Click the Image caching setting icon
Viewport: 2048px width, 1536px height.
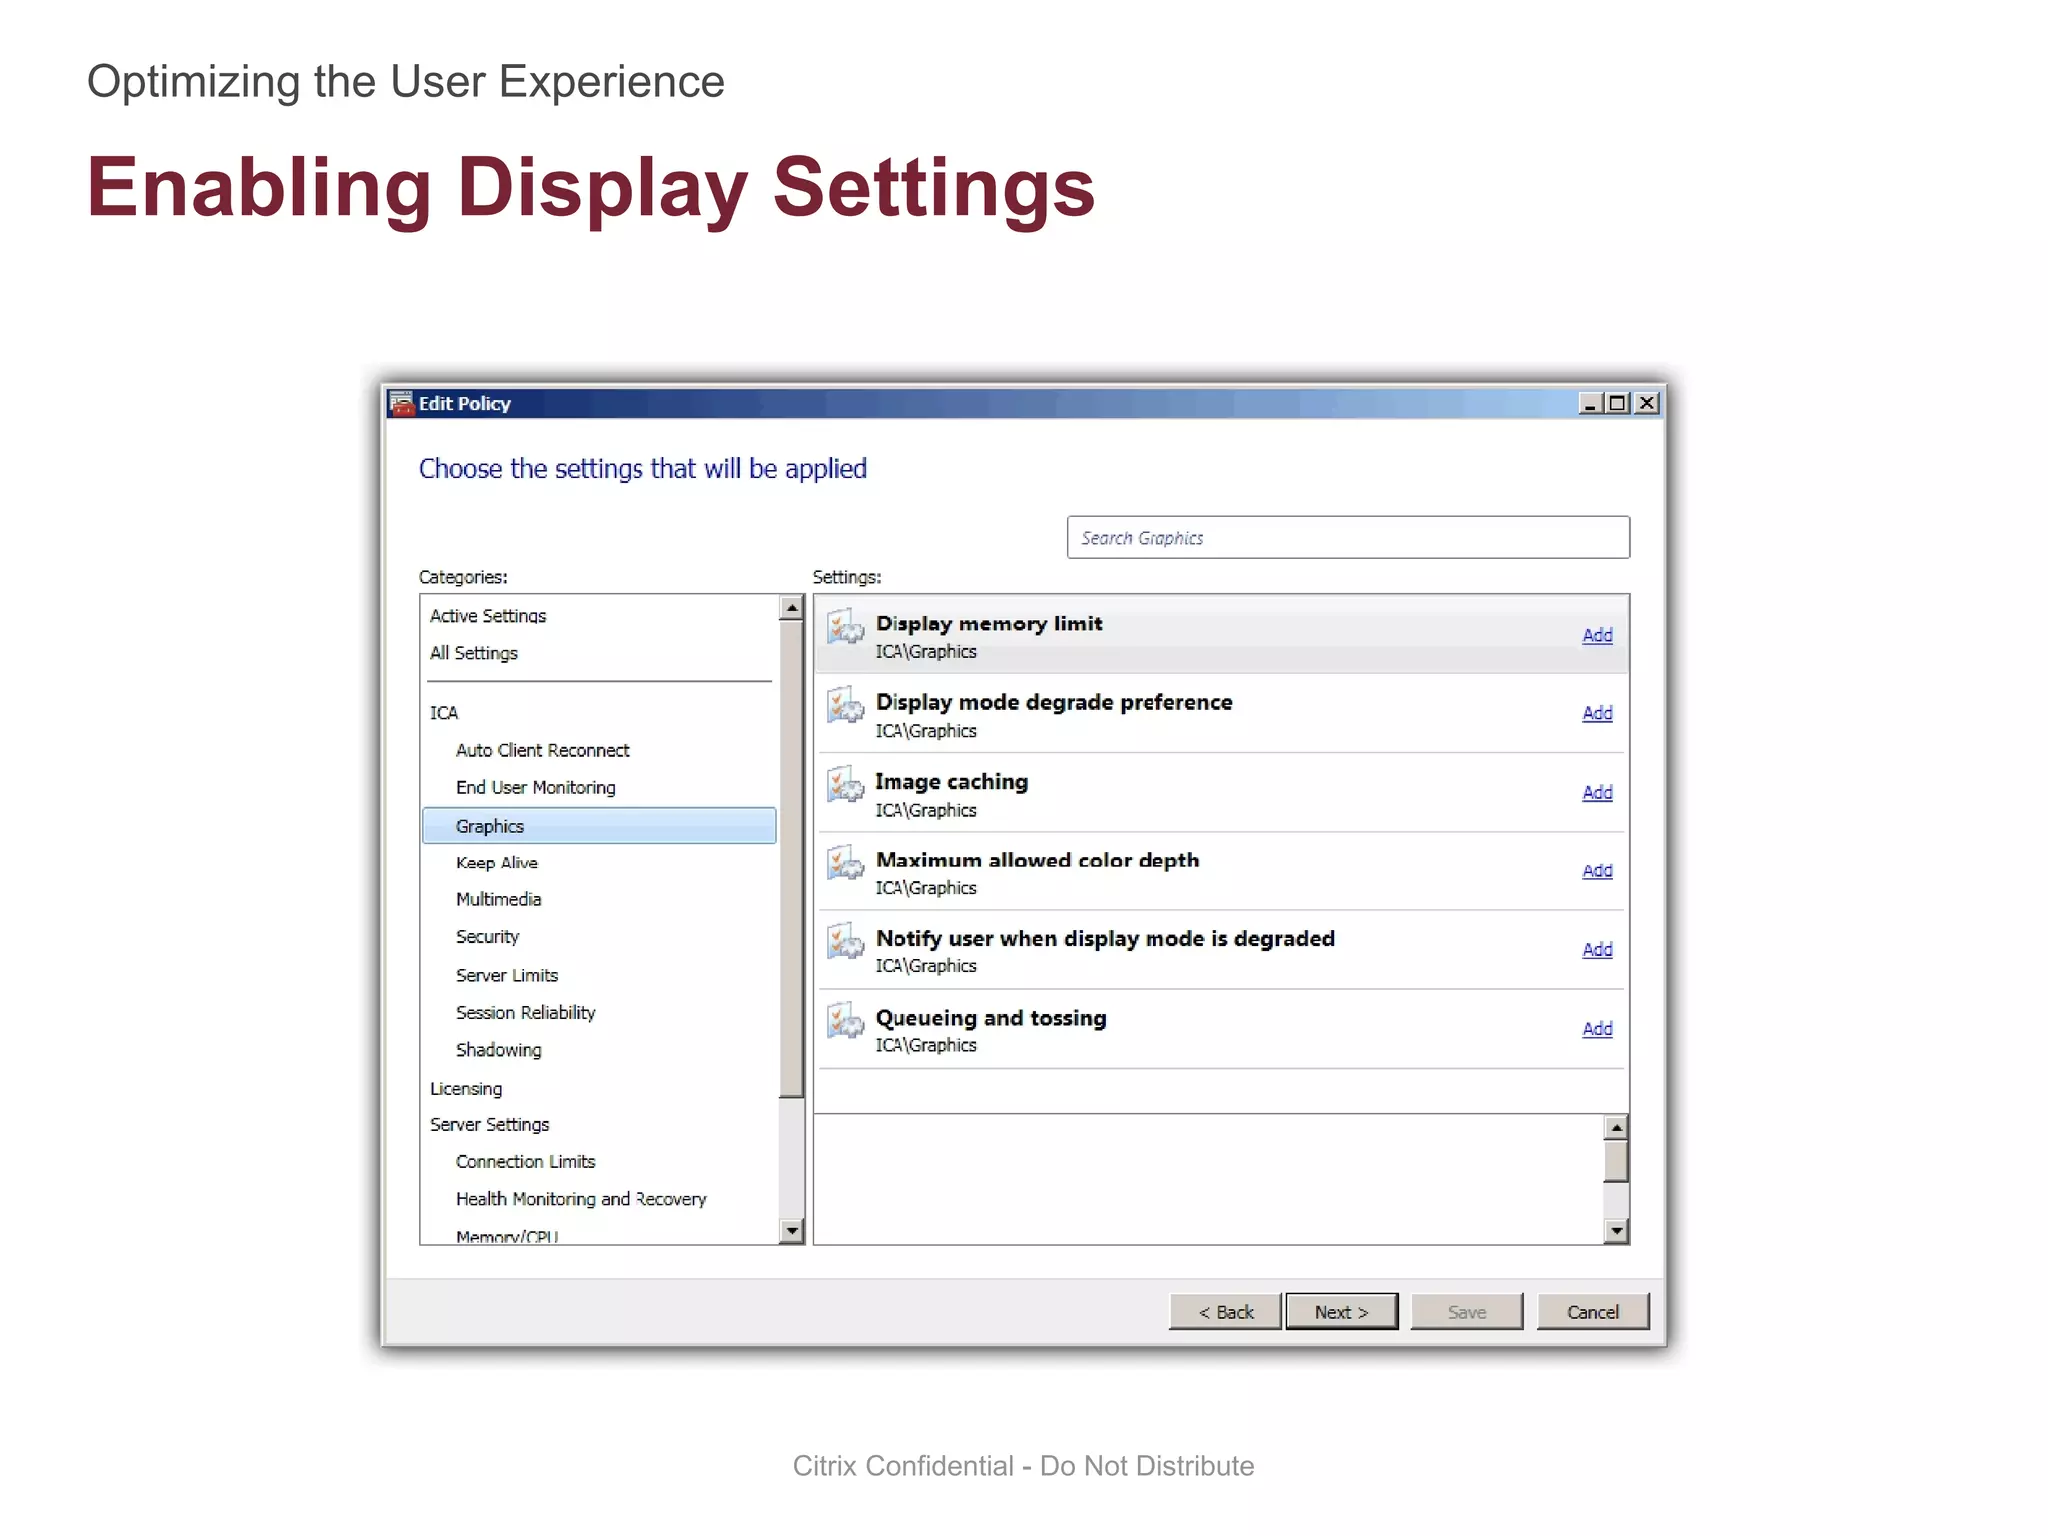[x=845, y=785]
